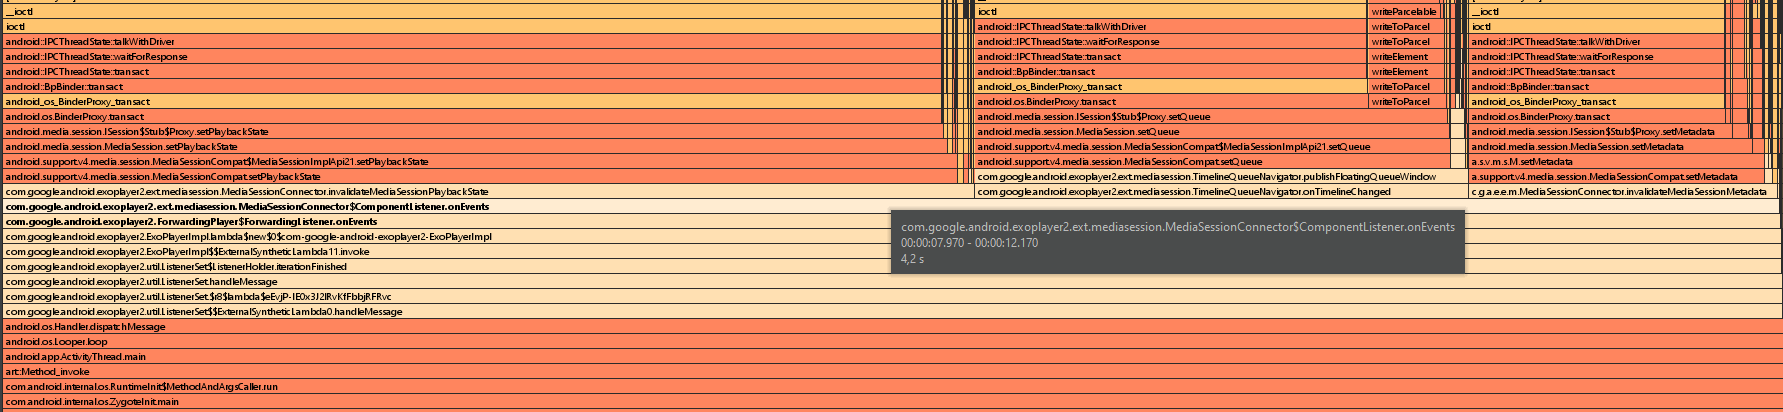Select android.media.session.MediaSession.setMetadata bar
The width and height of the screenshot is (1783, 412).
click(x=1611, y=147)
